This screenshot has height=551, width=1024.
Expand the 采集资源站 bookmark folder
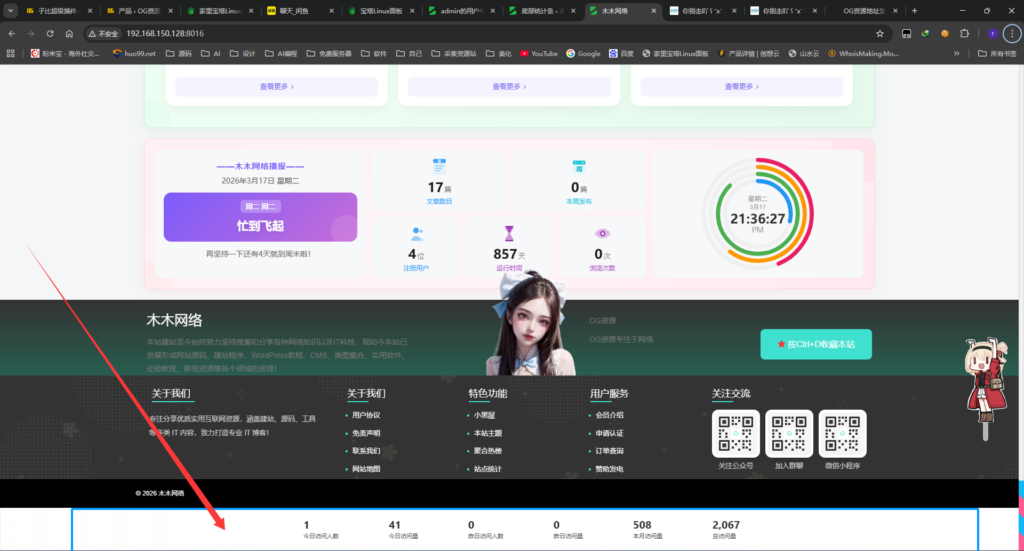(454, 54)
